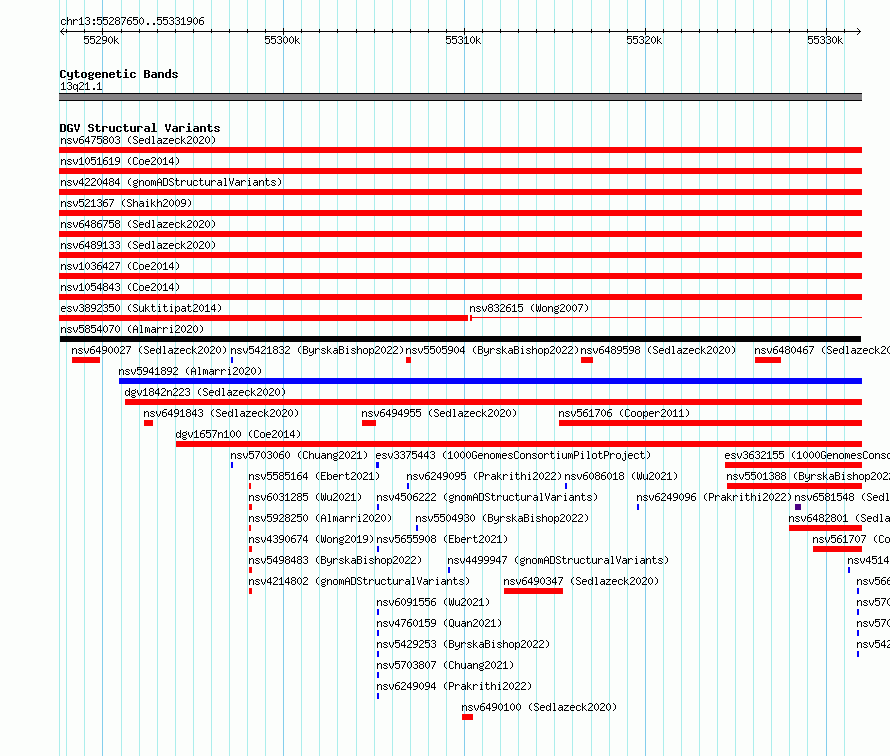Select nsv6489598 (Sedlazeck2020) label
Image resolution: width=890 pixels, height=756 pixels.
click(658, 350)
